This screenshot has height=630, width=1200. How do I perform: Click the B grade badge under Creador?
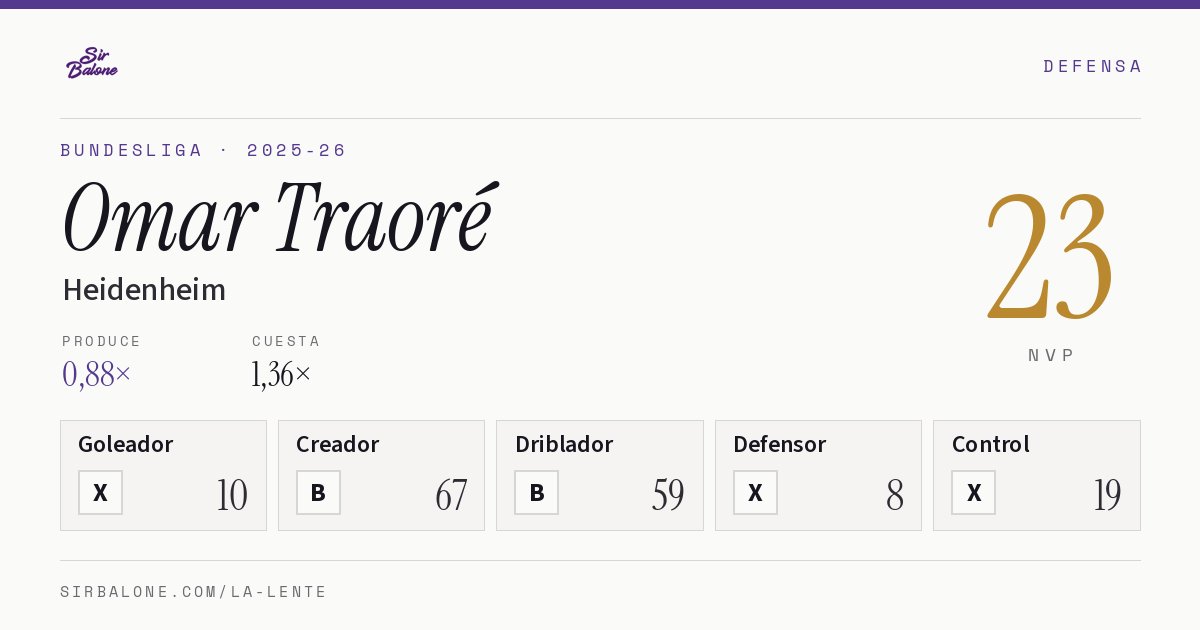[318, 493]
